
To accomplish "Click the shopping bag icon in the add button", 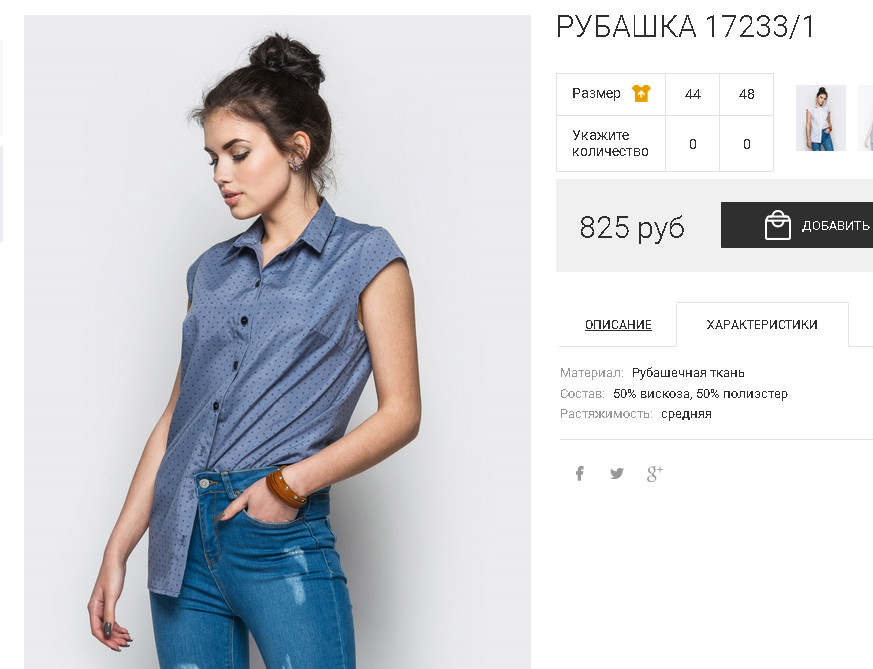I will click(778, 225).
